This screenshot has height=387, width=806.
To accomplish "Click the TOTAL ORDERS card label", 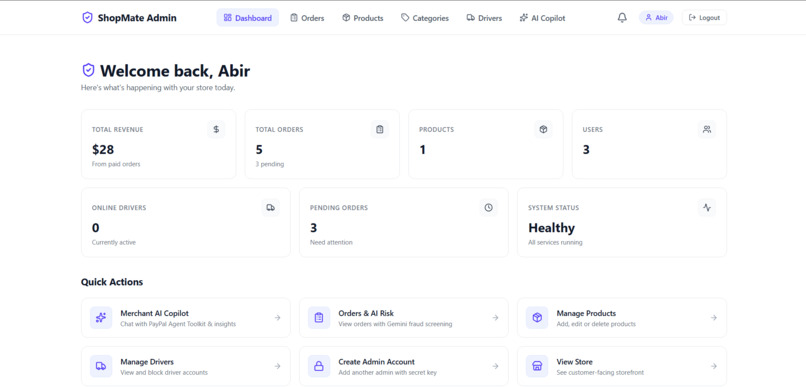I will 280,130.
